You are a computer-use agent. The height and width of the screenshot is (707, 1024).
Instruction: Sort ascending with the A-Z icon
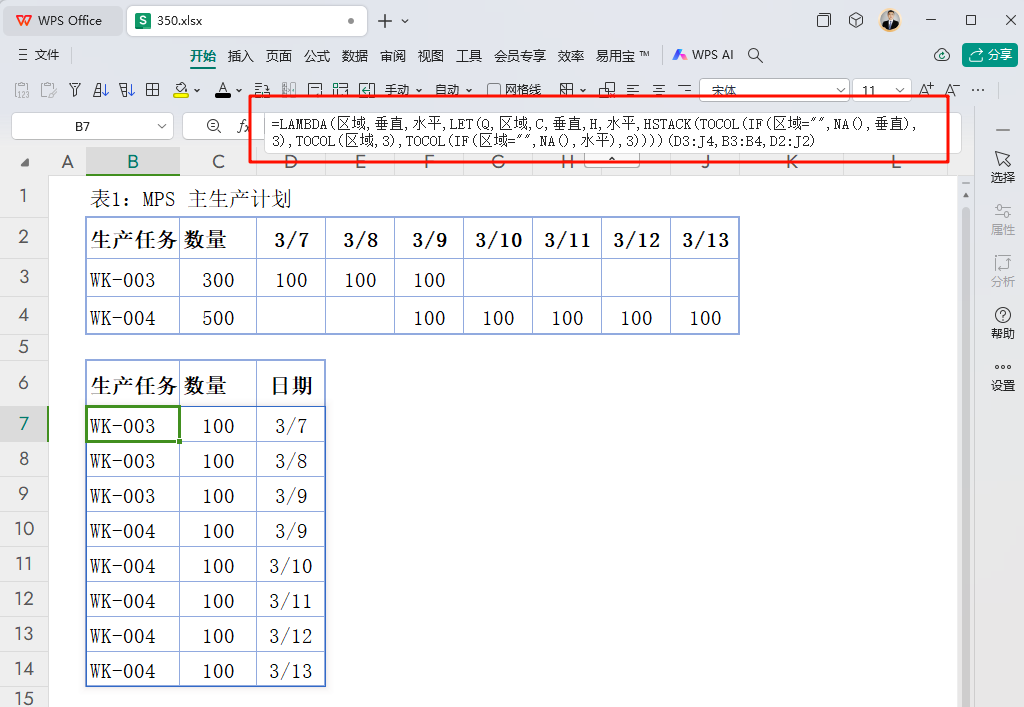[x=101, y=90]
